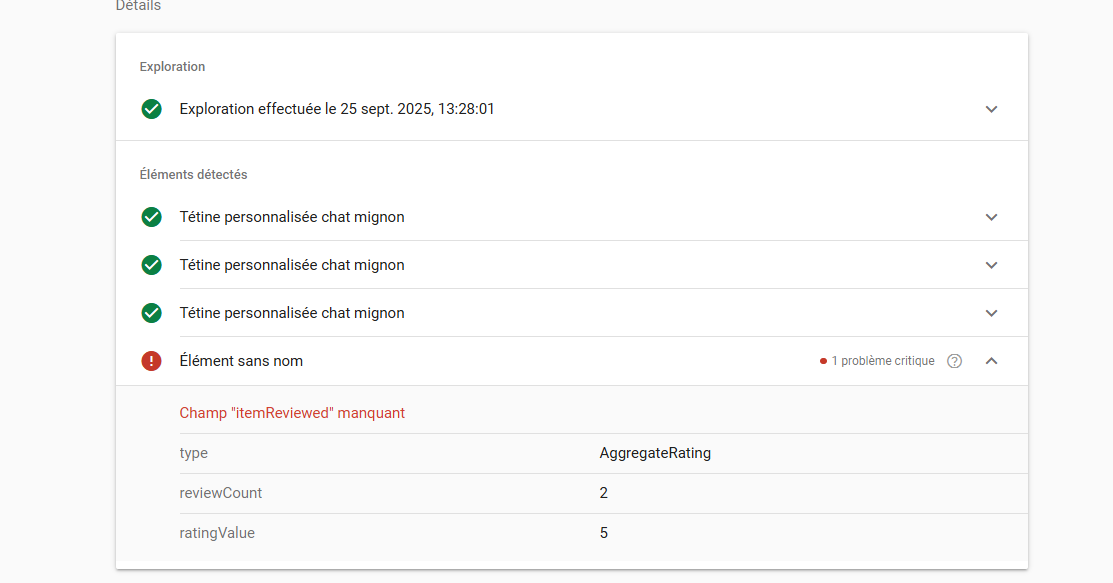Expand the second Tétine personnalisée chevron
Image resolution: width=1113 pixels, height=583 pixels.
point(991,265)
